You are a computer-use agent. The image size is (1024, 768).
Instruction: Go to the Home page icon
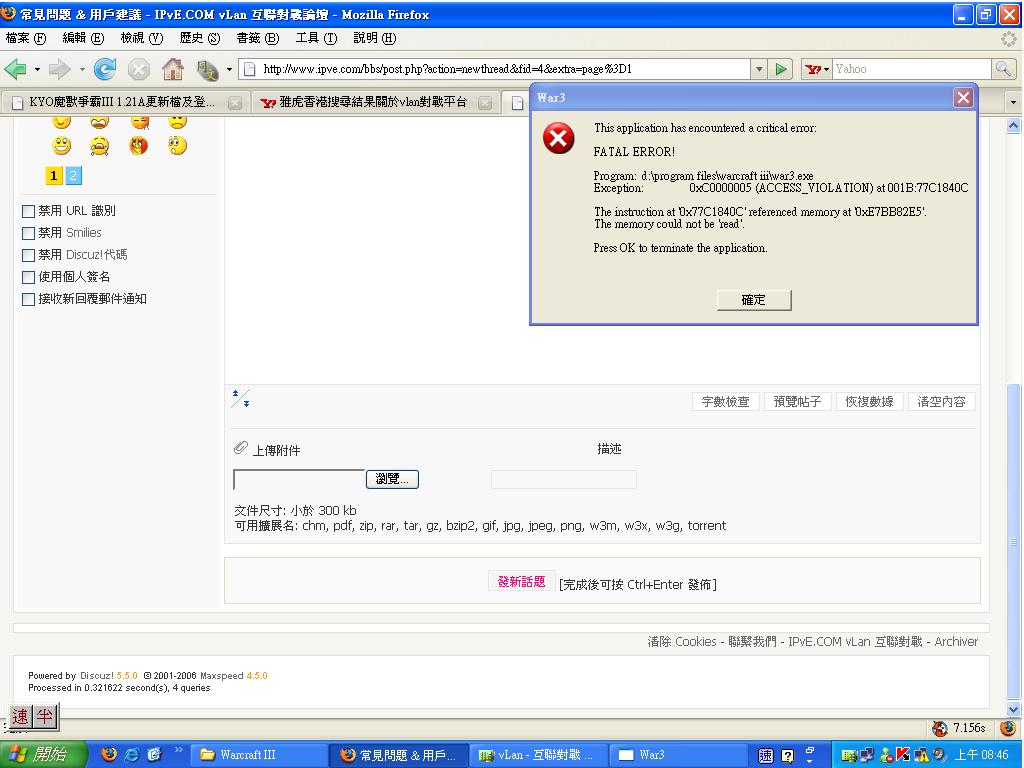[x=173, y=69]
